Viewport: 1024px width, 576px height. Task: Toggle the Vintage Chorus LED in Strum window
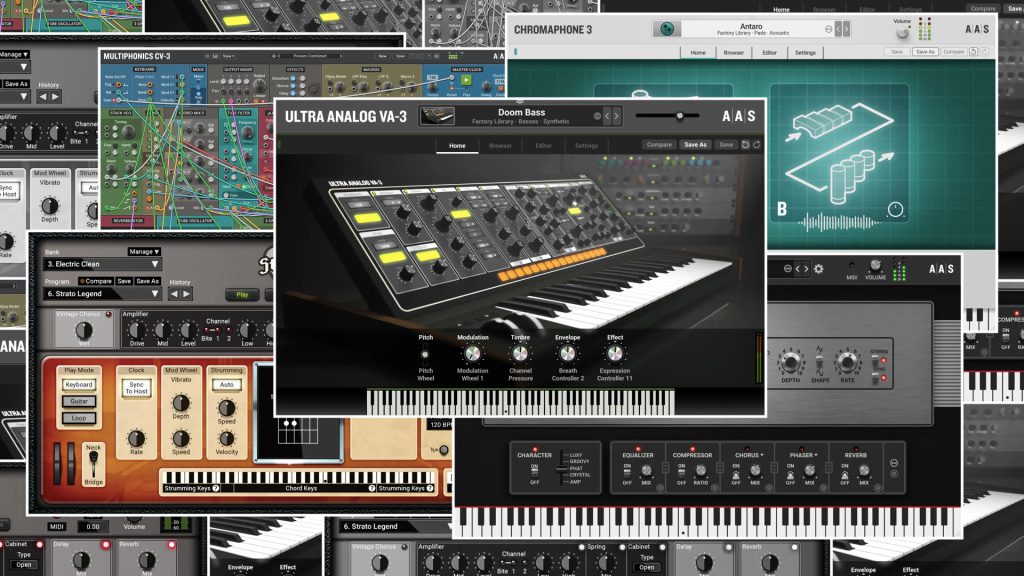108,315
